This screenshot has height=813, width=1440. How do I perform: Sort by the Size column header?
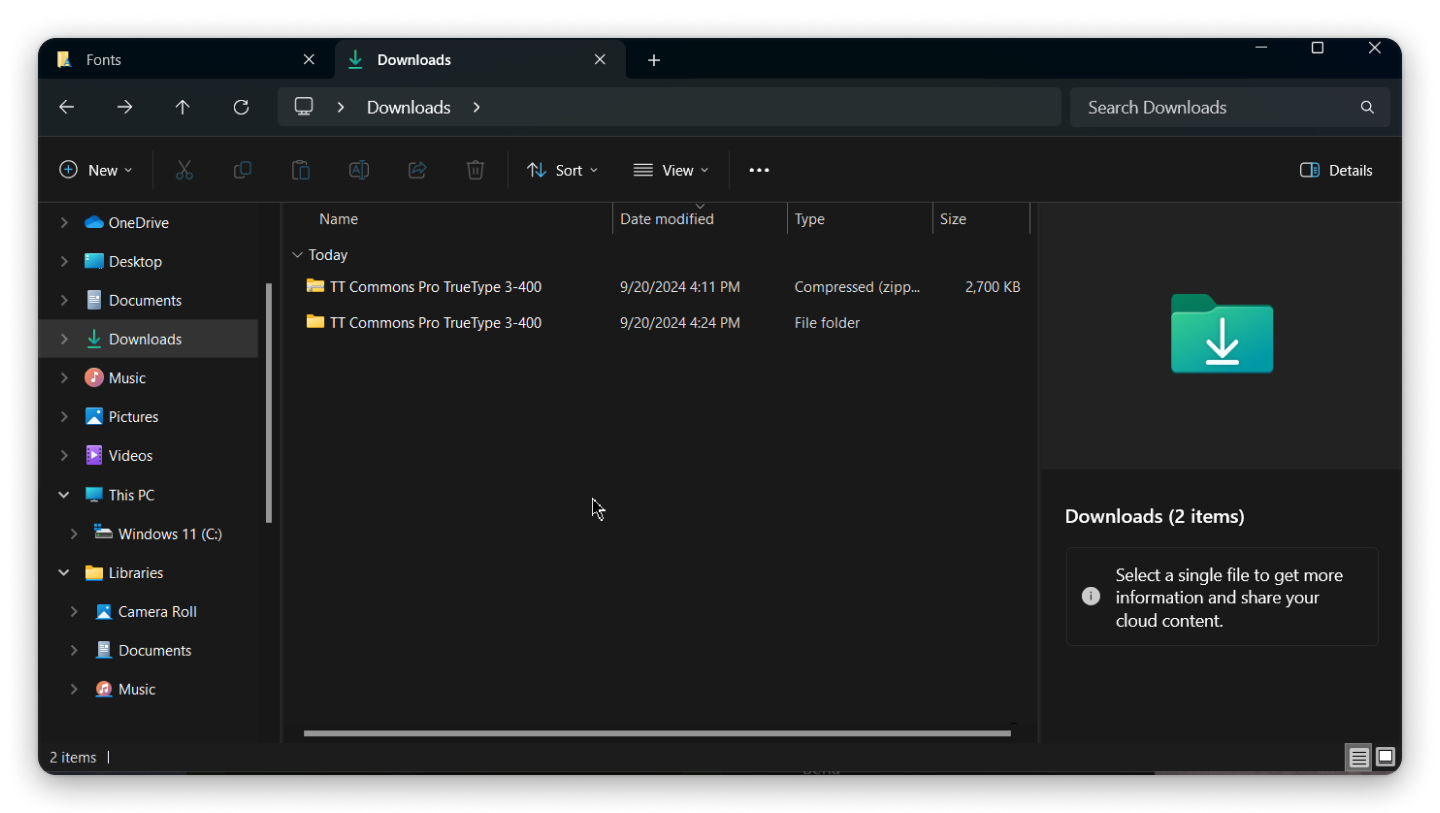953,219
